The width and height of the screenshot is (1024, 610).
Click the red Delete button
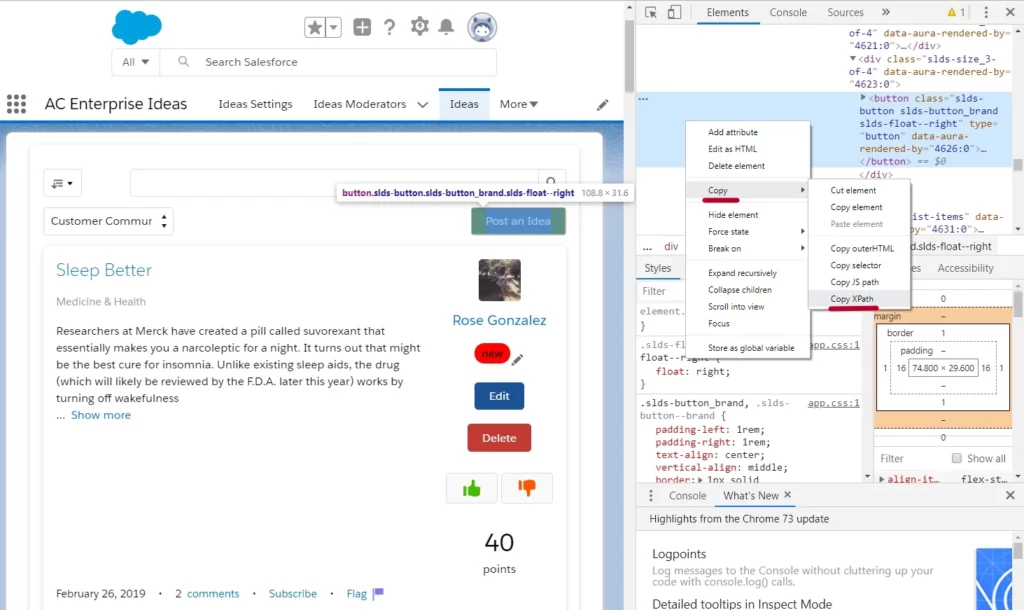[499, 438]
